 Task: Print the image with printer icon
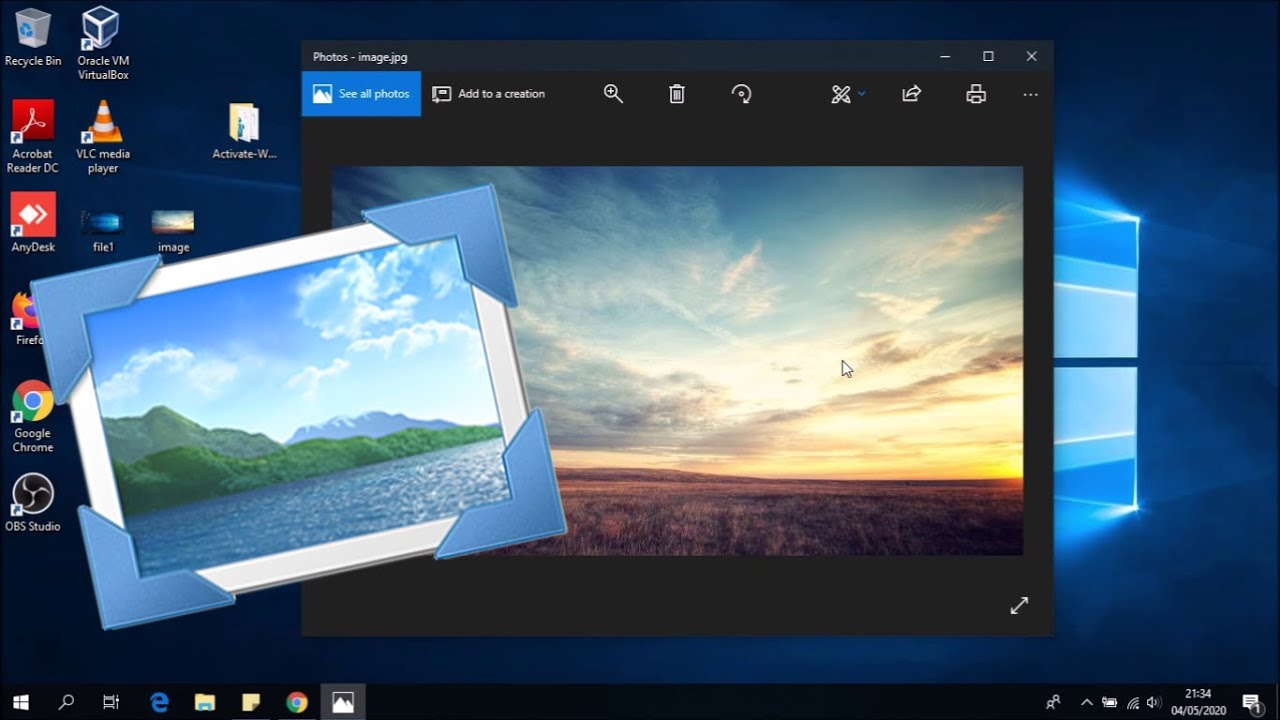click(x=976, y=94)
